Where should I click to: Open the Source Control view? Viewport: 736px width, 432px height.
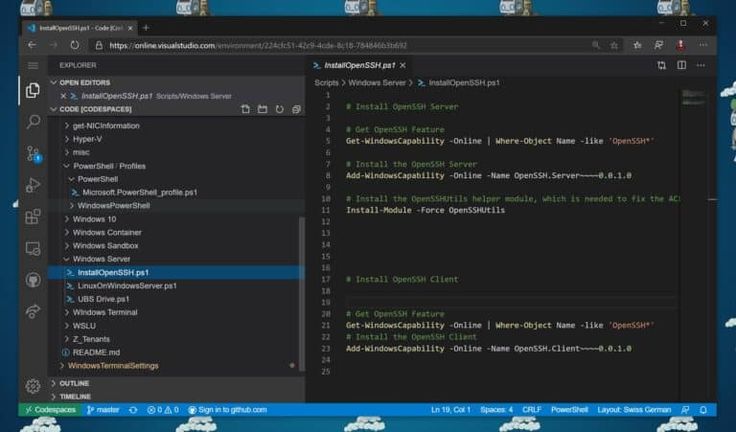(33, 154)
